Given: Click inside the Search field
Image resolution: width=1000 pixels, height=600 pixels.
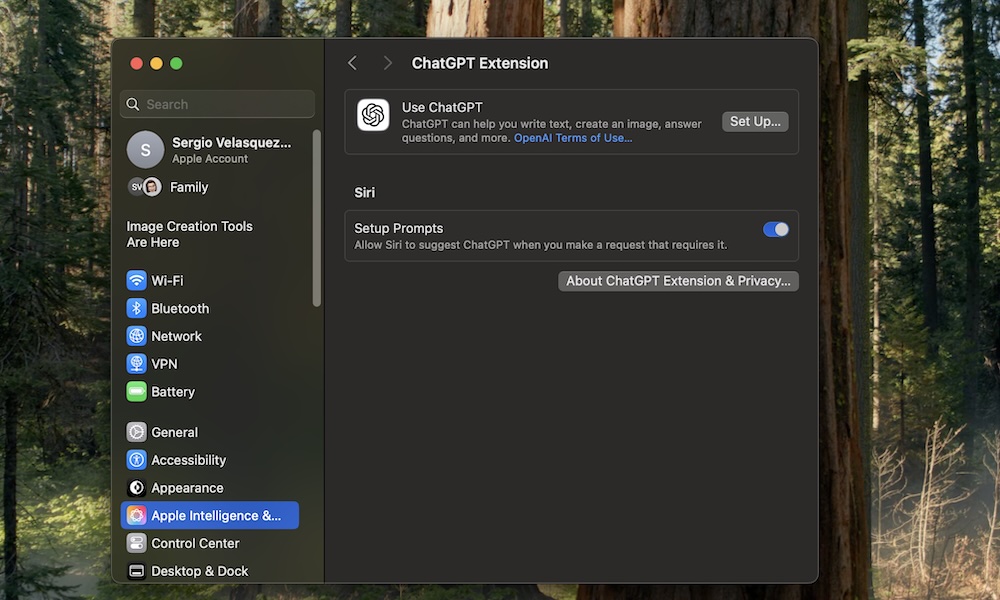Looking at the screenshot, I should point(216,104).
